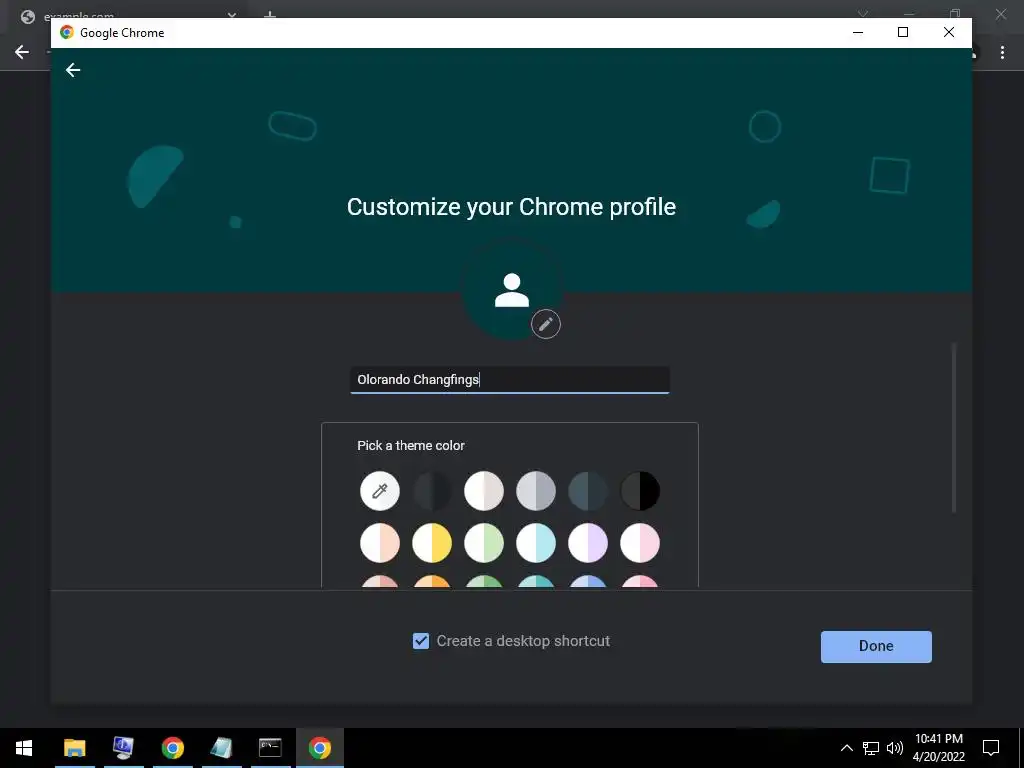The height and width of the screenshot is (768, 1024).
Task: Maximize the Google Chrome profile window
Action: tap(903, 32)
